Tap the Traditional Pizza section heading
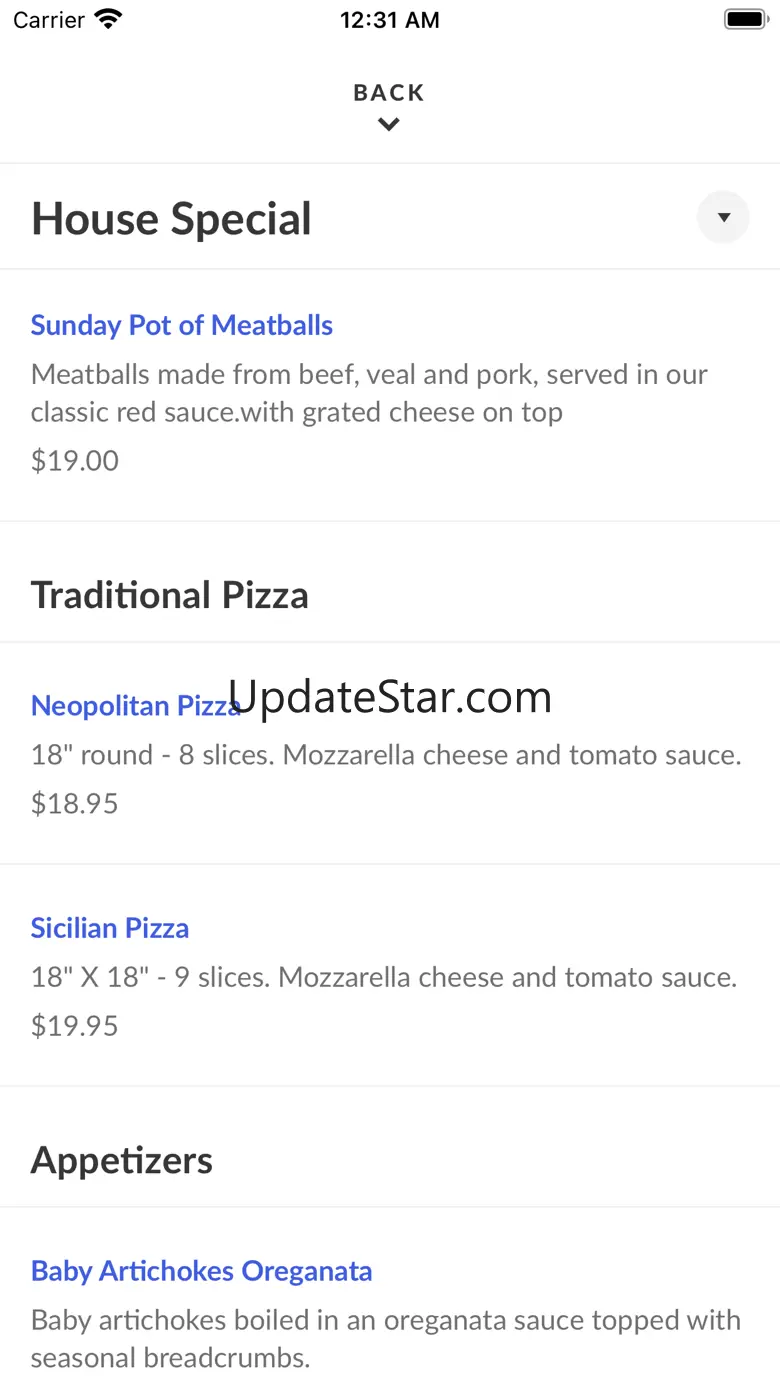 pyautogui.click(x=169, y=595)
